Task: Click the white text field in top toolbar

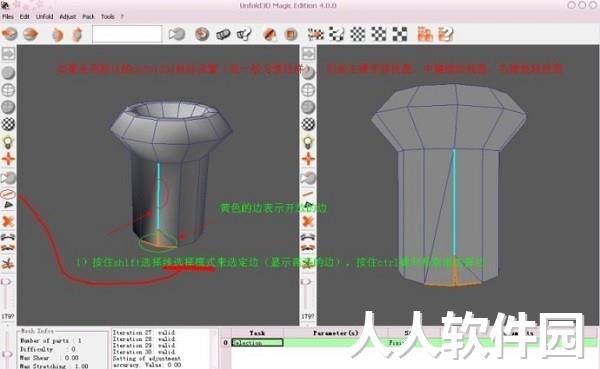Action: (127, 34)
